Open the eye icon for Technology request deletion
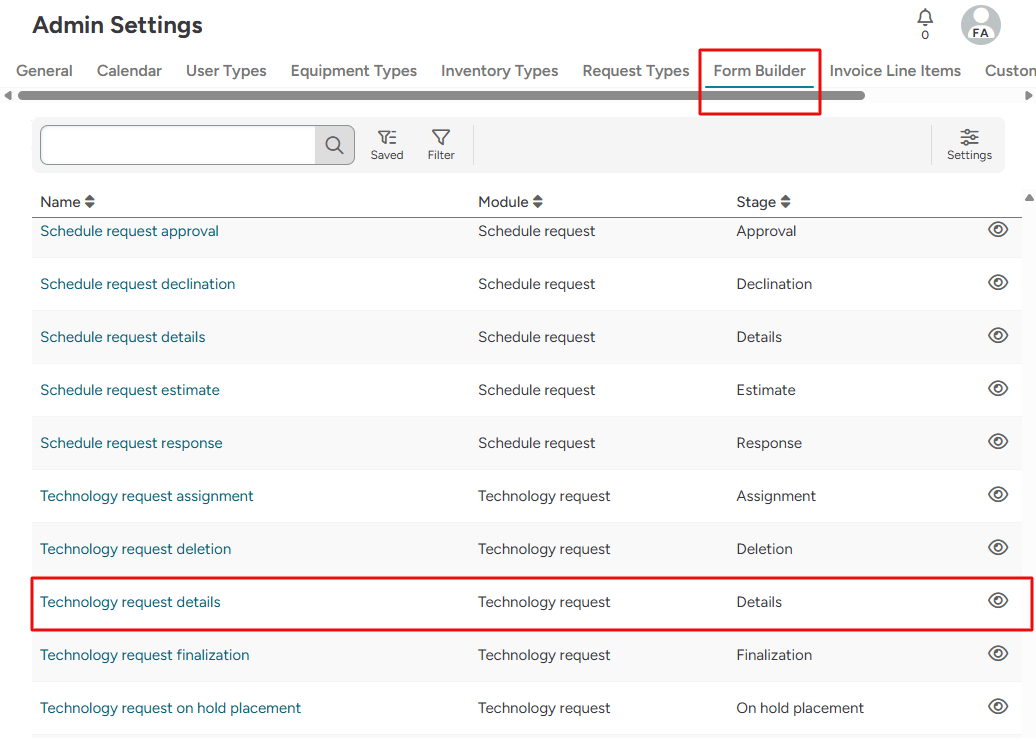Screen dimensions: 1036x738 (x=997, y=547)
